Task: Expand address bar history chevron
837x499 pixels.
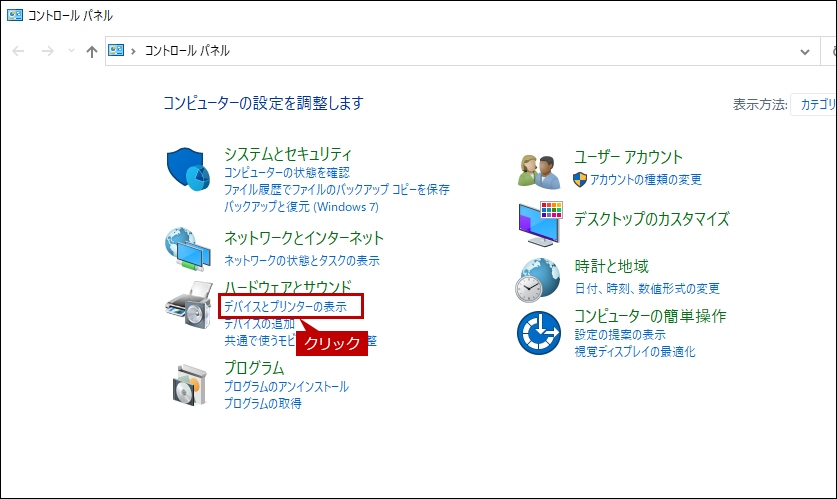Action: click(804, 52)
